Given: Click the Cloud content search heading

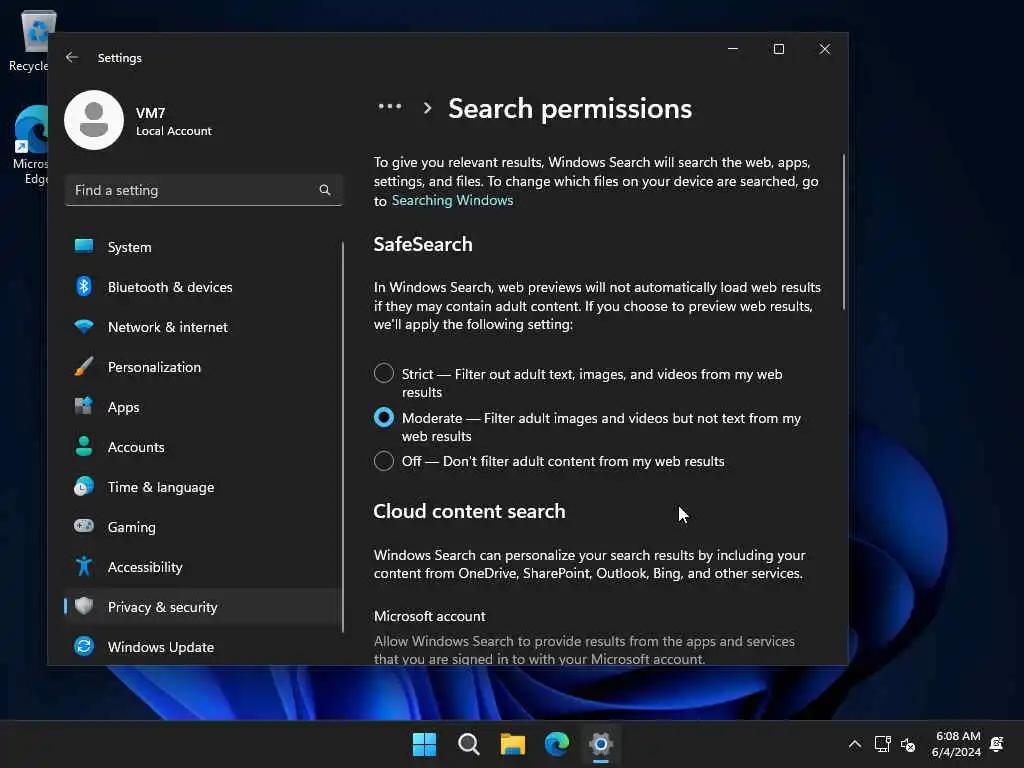Looking at the screenshot, I should [x=469, y=511].
